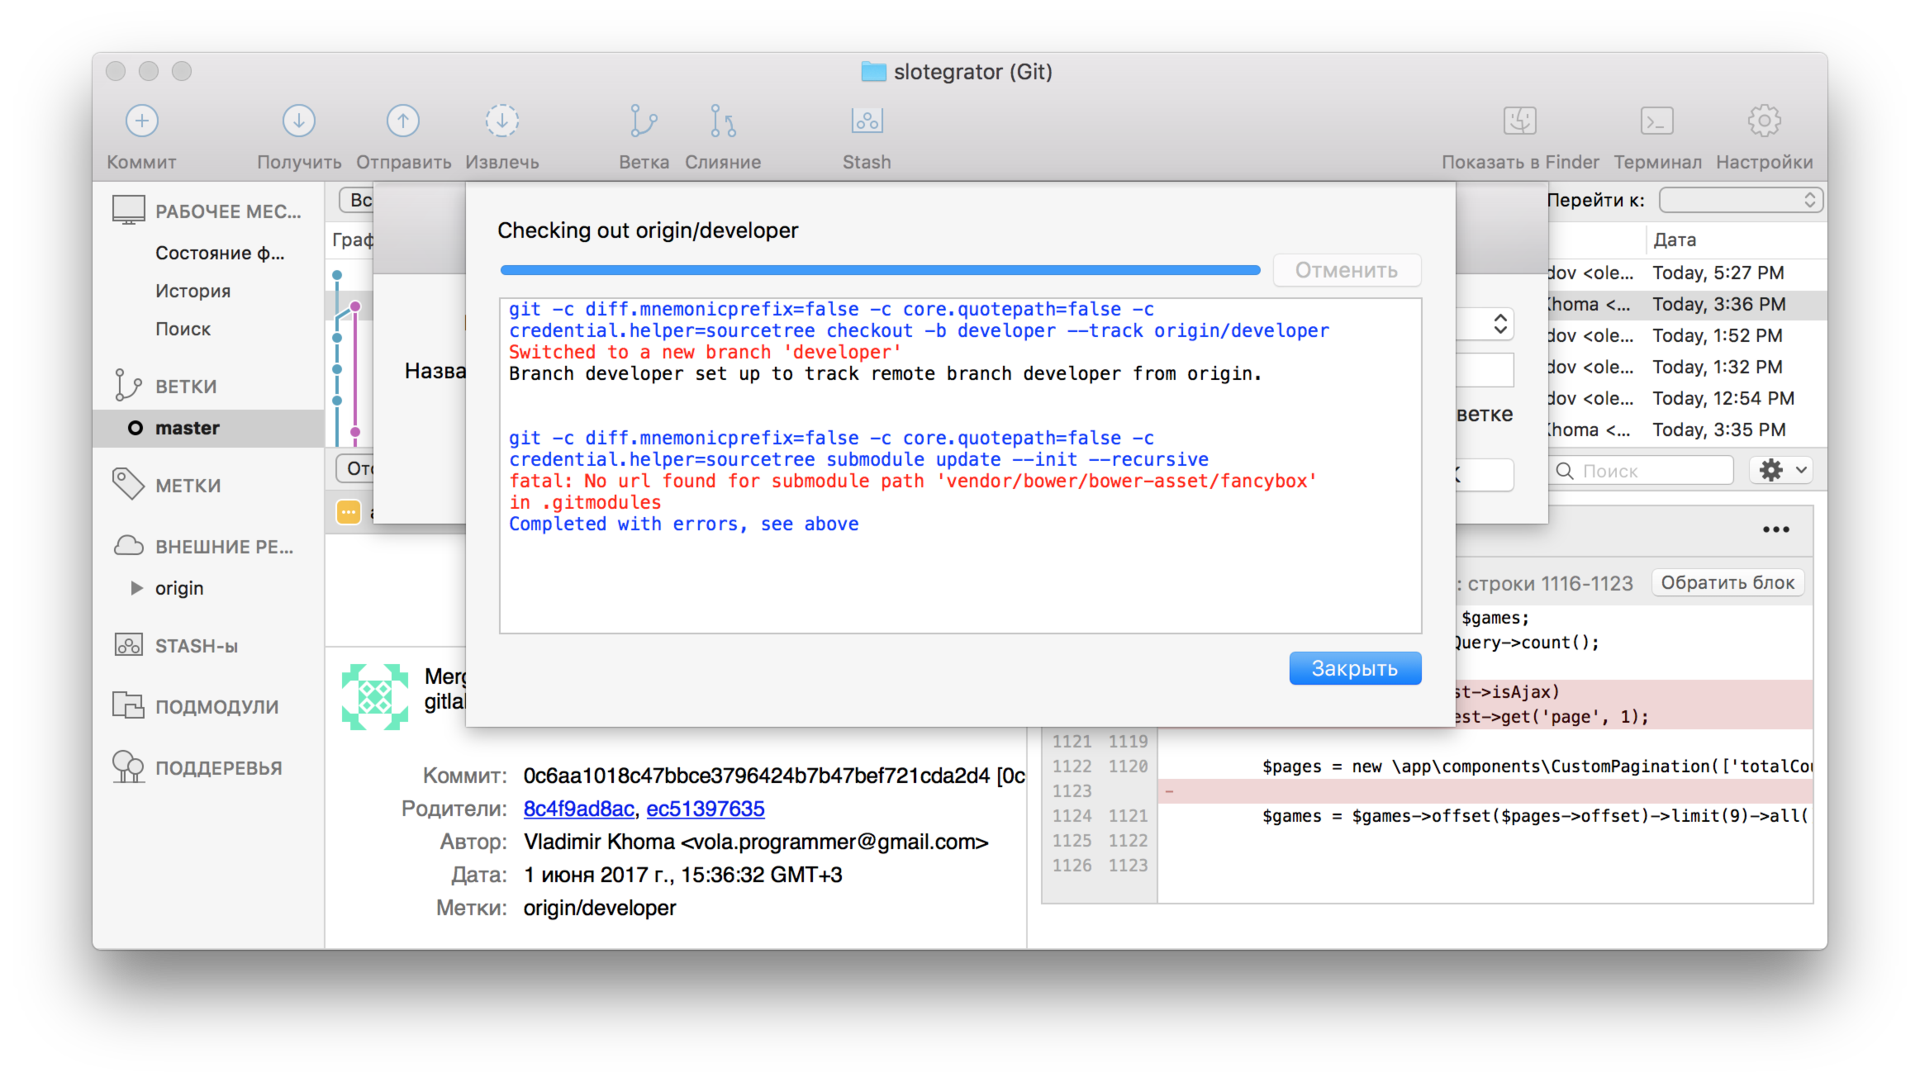This screenshot has height=1082, width=1920.
Task: Click the Показать в Finder icon
Action: pos(1520,121)
